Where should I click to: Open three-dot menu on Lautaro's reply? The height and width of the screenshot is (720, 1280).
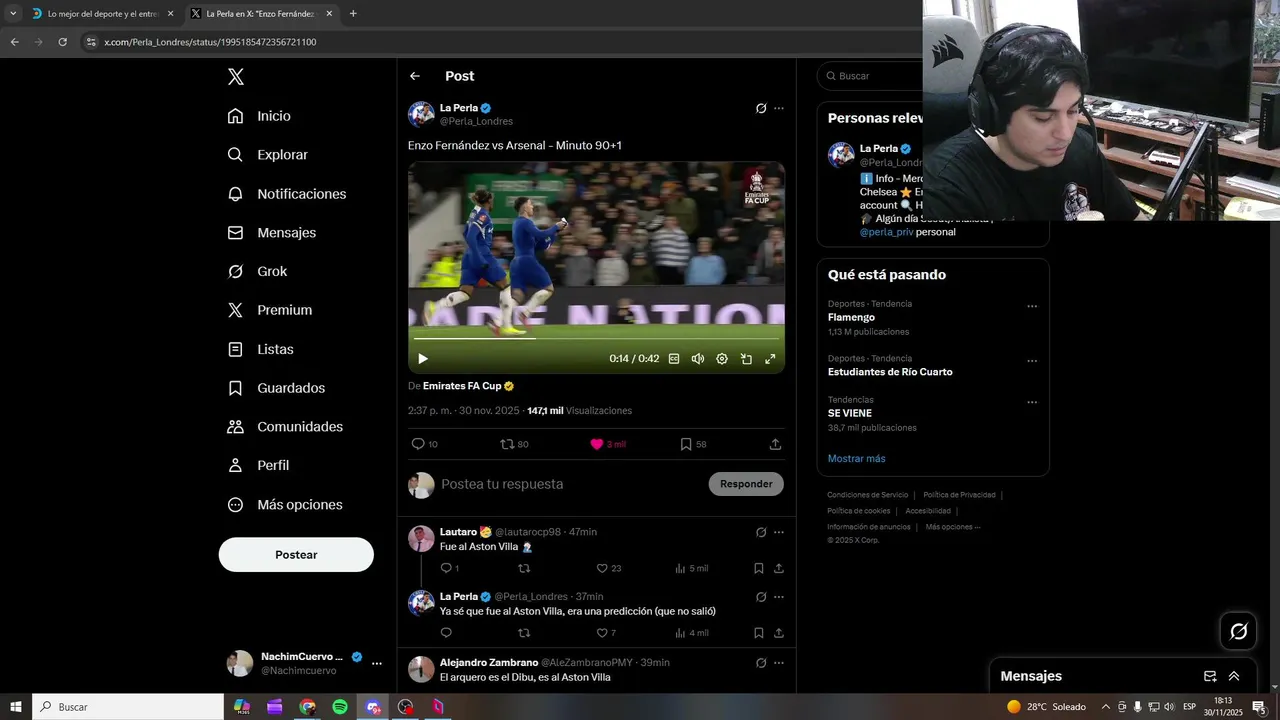(x=779, y=532)
